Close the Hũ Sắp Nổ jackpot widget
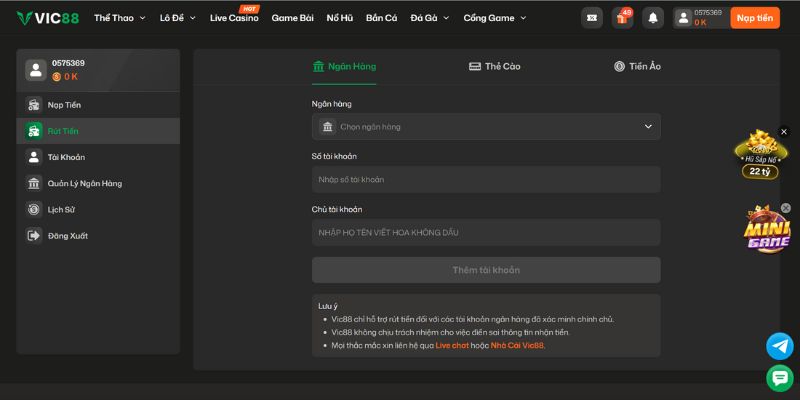The height and width of the screenshot is (400, 800). (785, 131)
